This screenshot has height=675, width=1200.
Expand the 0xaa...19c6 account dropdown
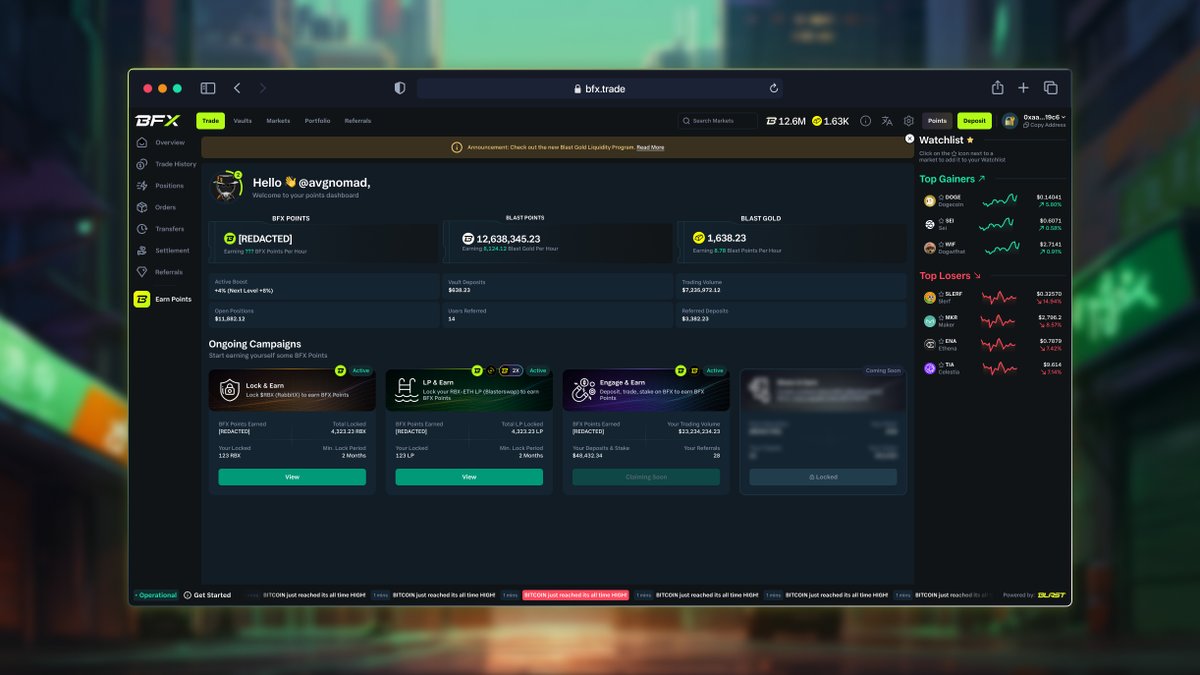[x=1047, y=117]
